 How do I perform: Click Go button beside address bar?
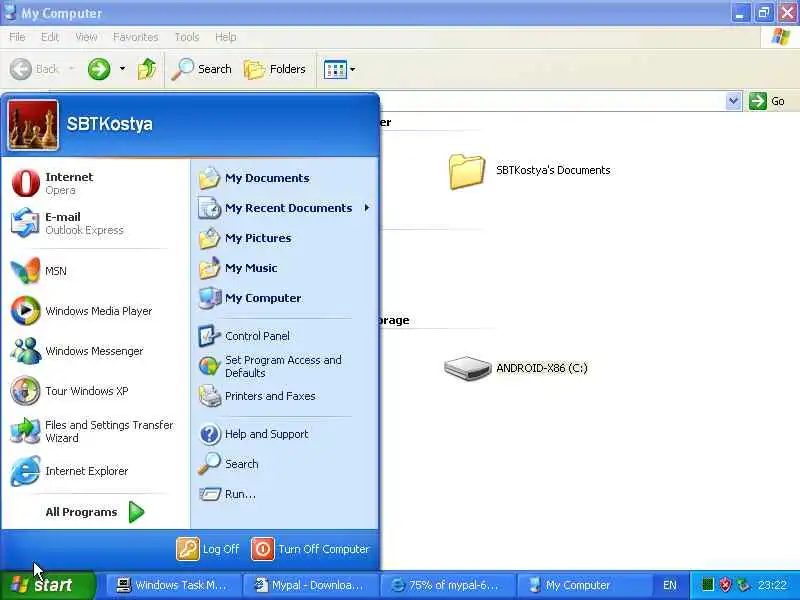(x=767, y=101)
